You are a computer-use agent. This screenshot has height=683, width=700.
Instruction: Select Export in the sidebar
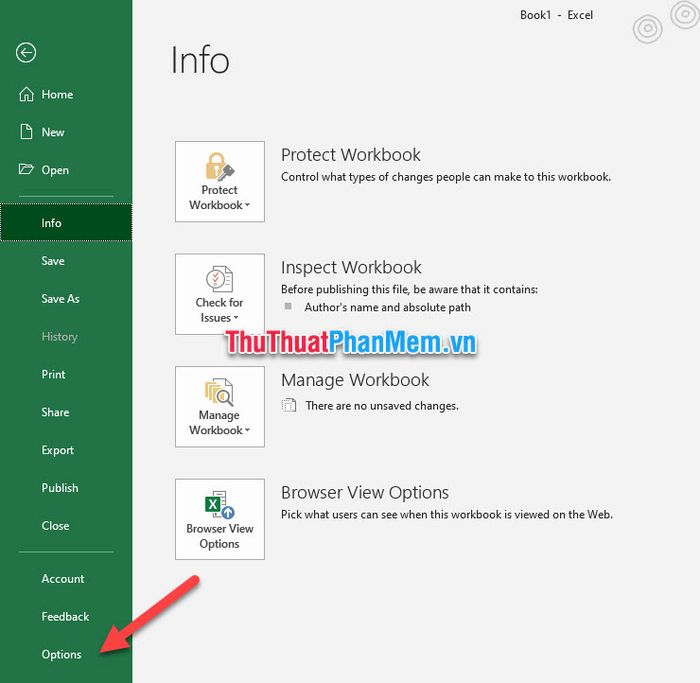(x=66, y=450)
